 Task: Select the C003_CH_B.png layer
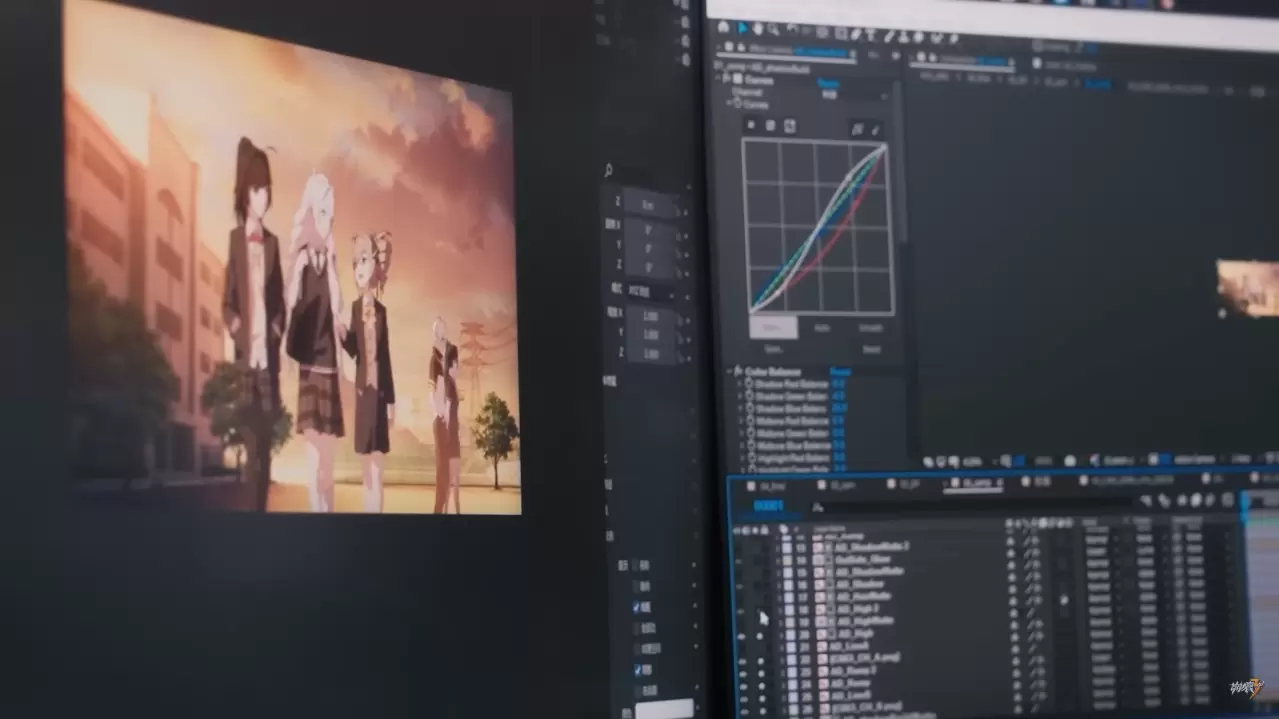[866, 708]
